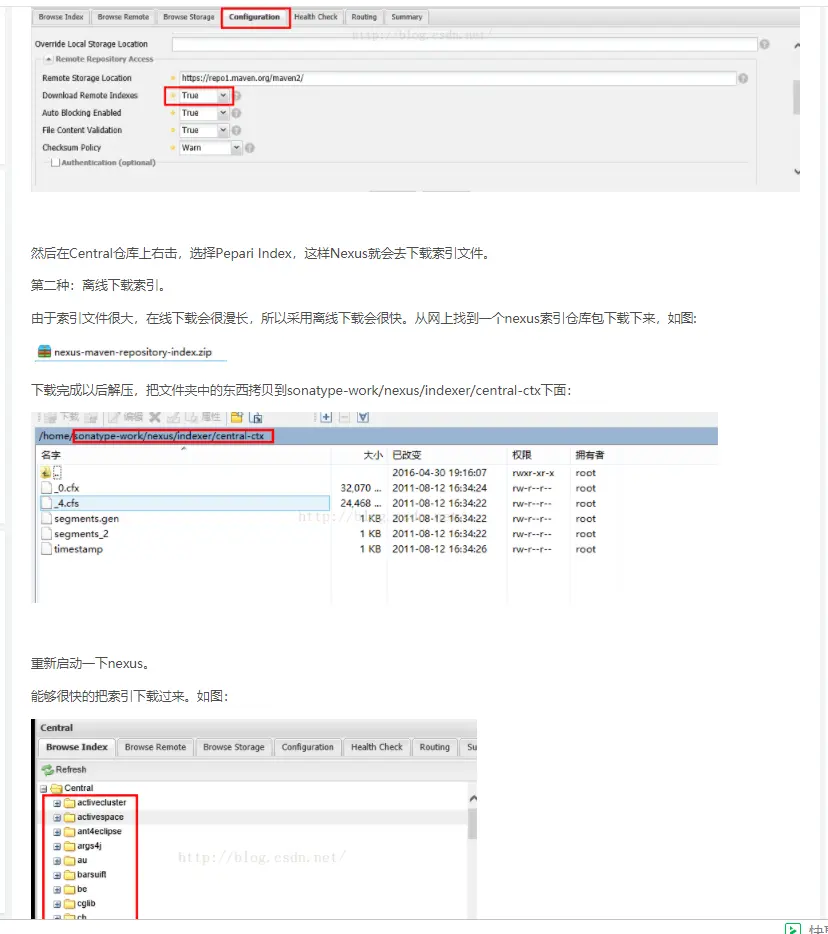Click the plus select icon in file manager toolbar

326,417
